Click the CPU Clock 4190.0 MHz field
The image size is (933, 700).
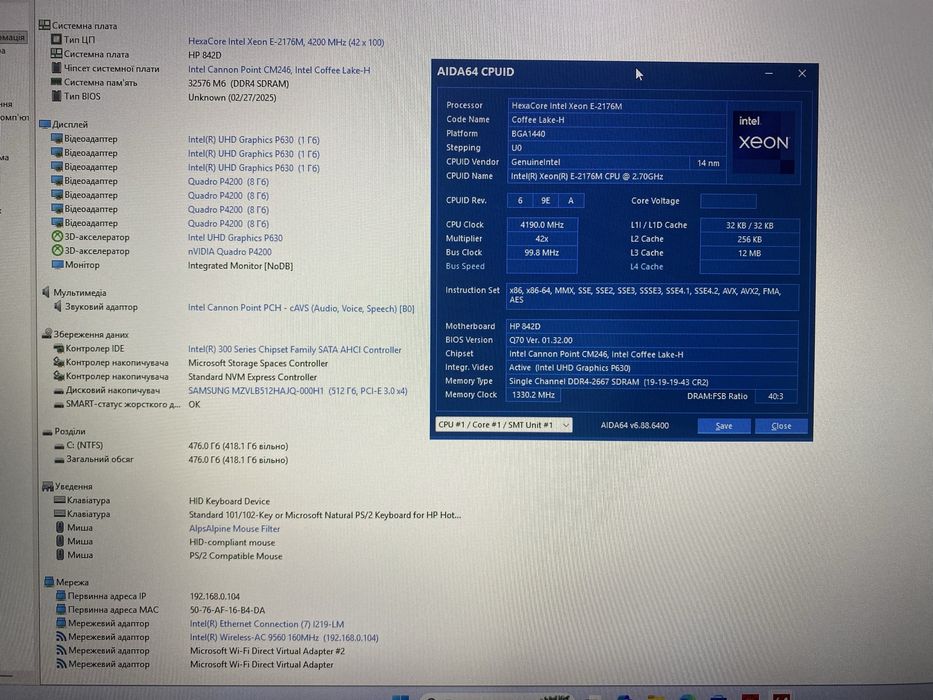click(x=541, y=225)
